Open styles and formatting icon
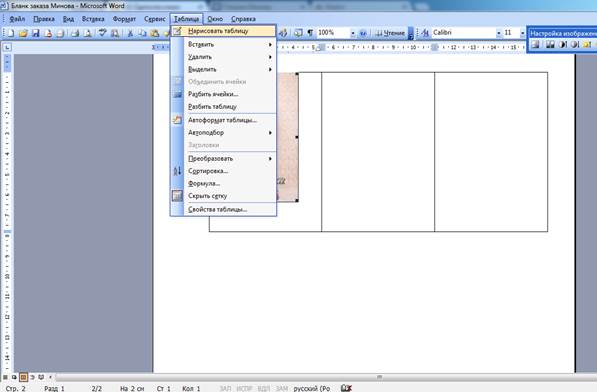Screen dimensions: 597x392 tap(425, 33)
